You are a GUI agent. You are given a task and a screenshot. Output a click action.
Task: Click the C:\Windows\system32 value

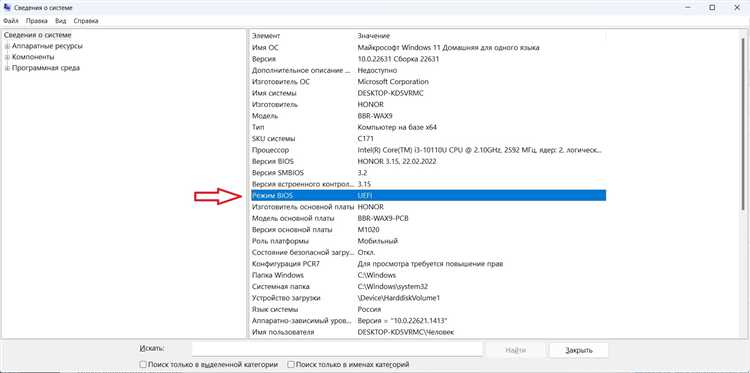point(393,287)
